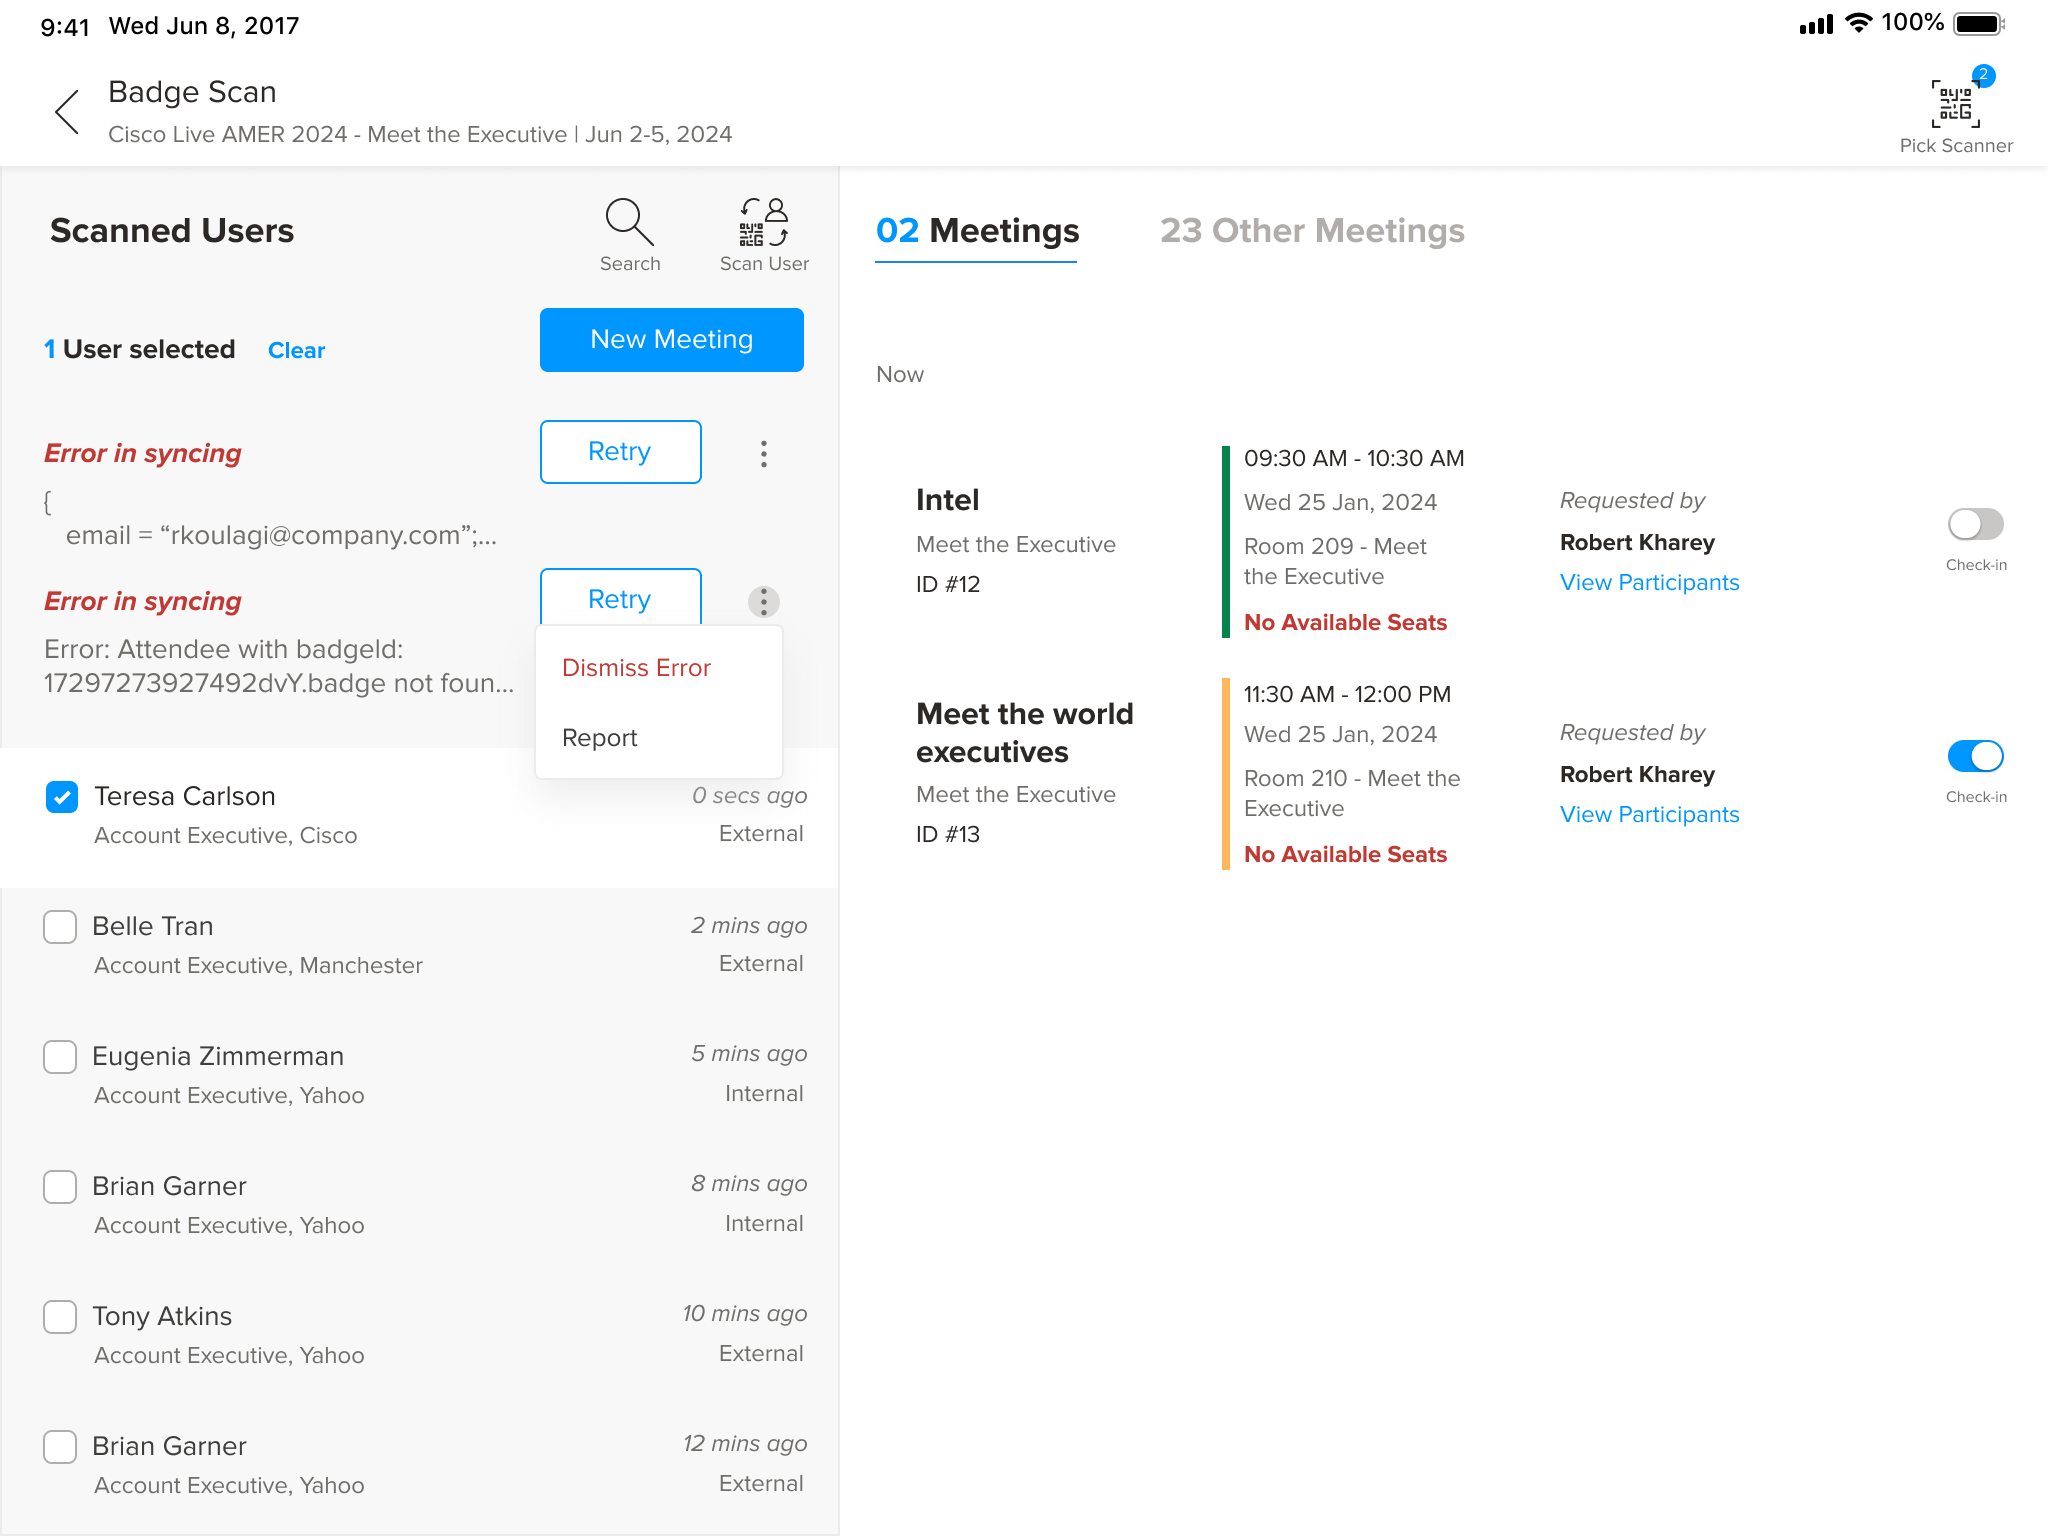The height and width of the screenshot is (1536, 2048).
Task: Tap Teresa Carlson name
Action: pos(185,796)
